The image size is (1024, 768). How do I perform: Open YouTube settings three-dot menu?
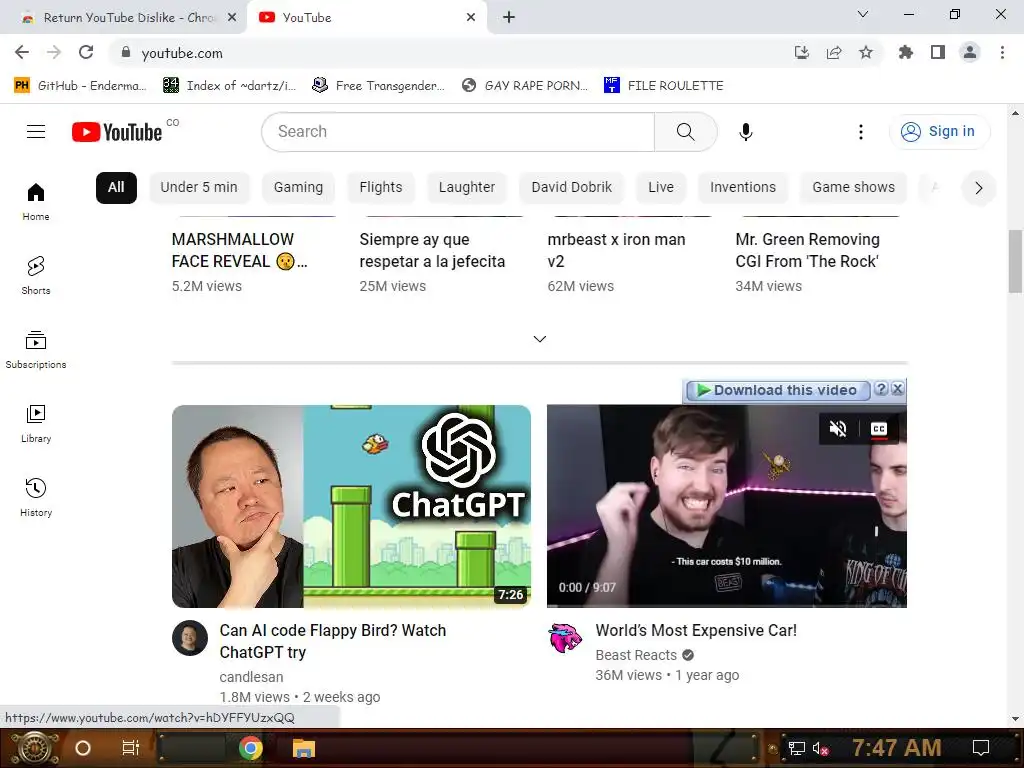(x=861, y=132)
